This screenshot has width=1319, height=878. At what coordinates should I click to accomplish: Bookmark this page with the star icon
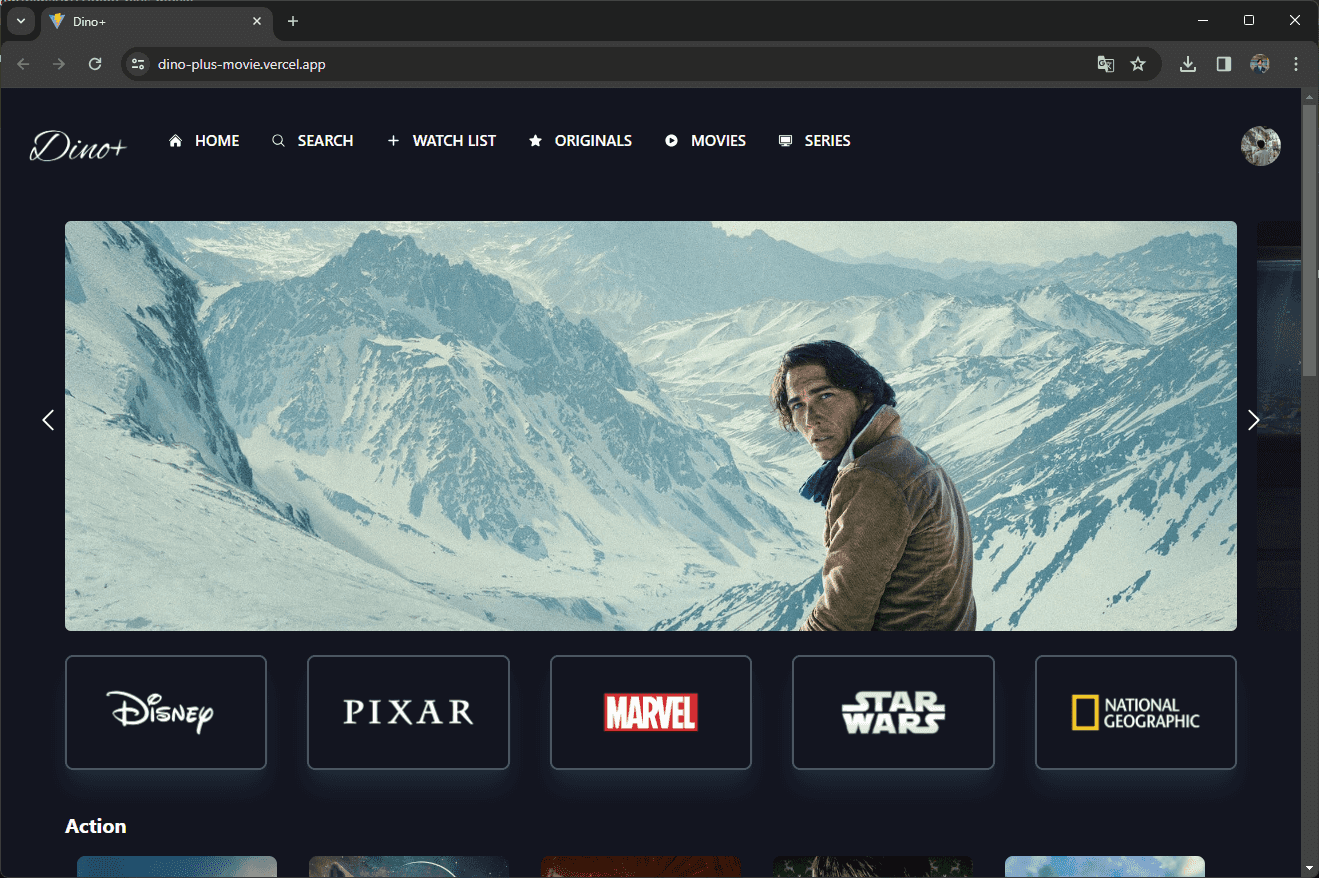[1138, 64]
